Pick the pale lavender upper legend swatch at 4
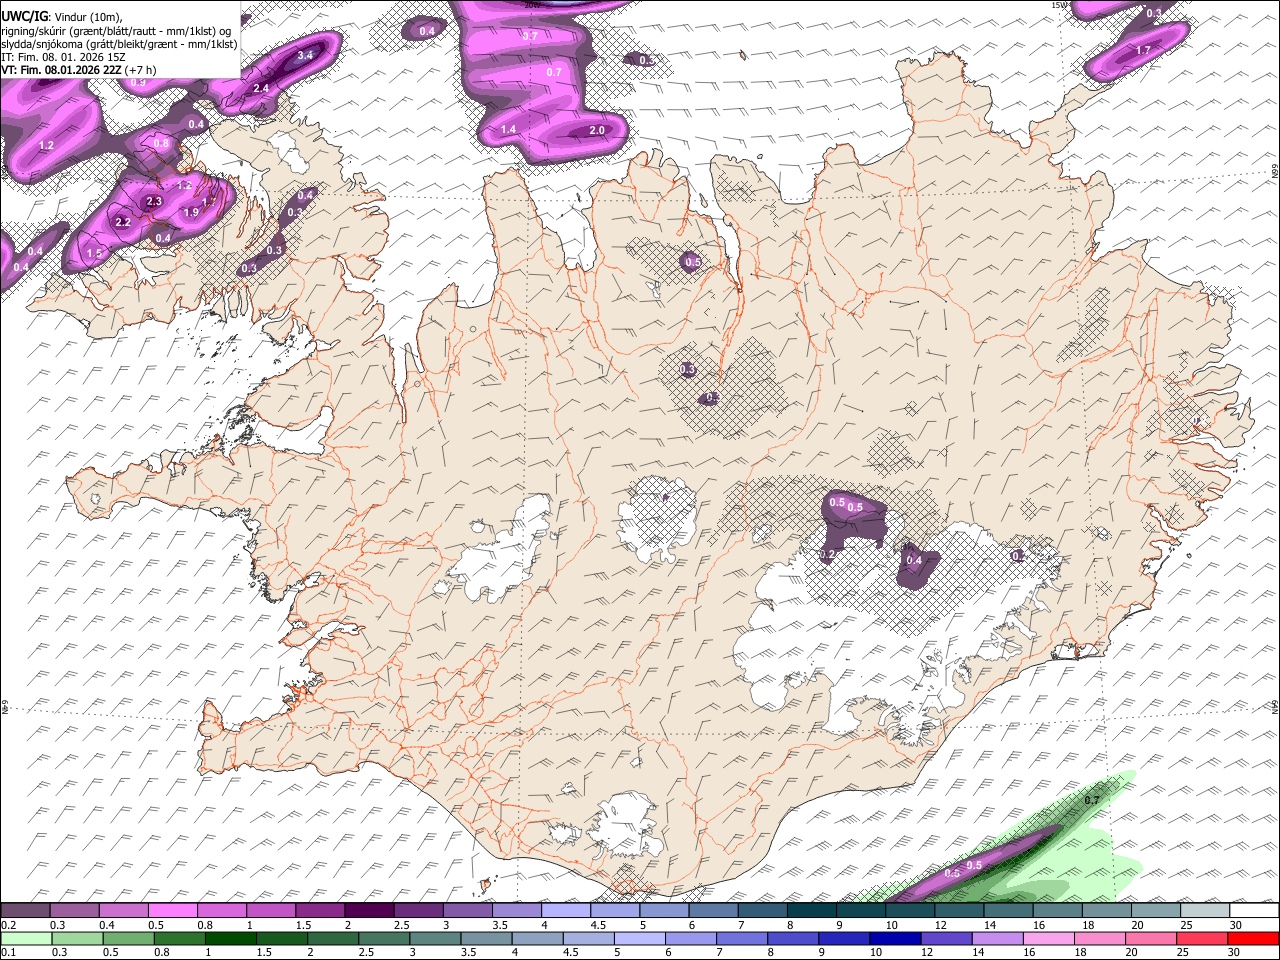 pos(564,911)
